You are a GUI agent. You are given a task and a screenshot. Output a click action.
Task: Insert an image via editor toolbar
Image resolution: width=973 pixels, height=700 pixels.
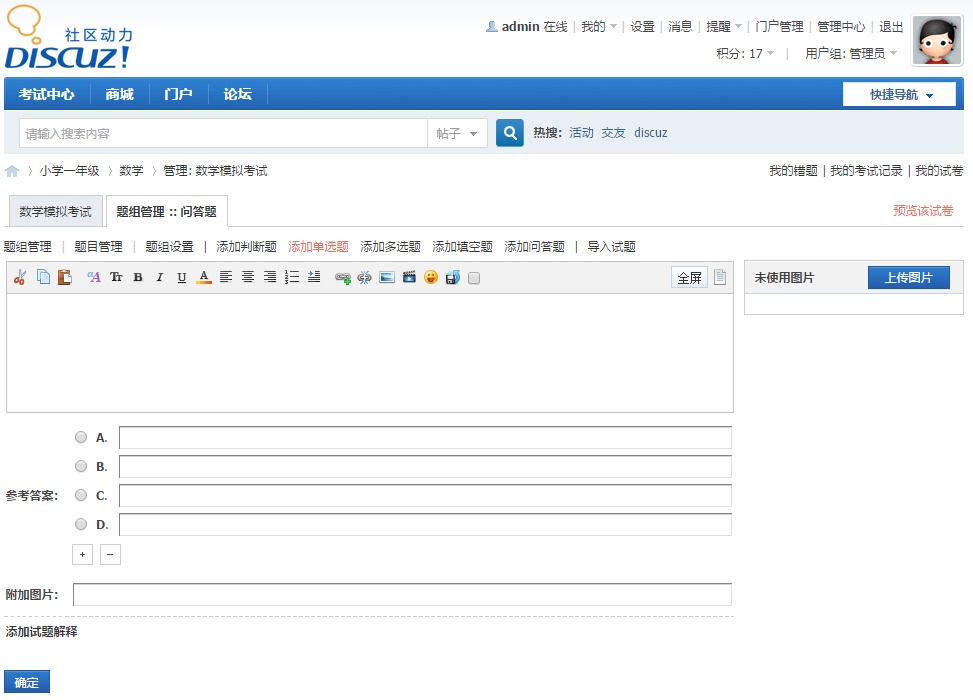point(387,278)
